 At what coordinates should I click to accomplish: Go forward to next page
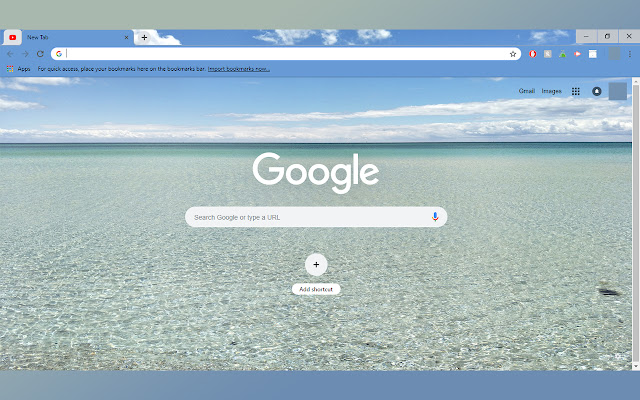coord(25,54)
